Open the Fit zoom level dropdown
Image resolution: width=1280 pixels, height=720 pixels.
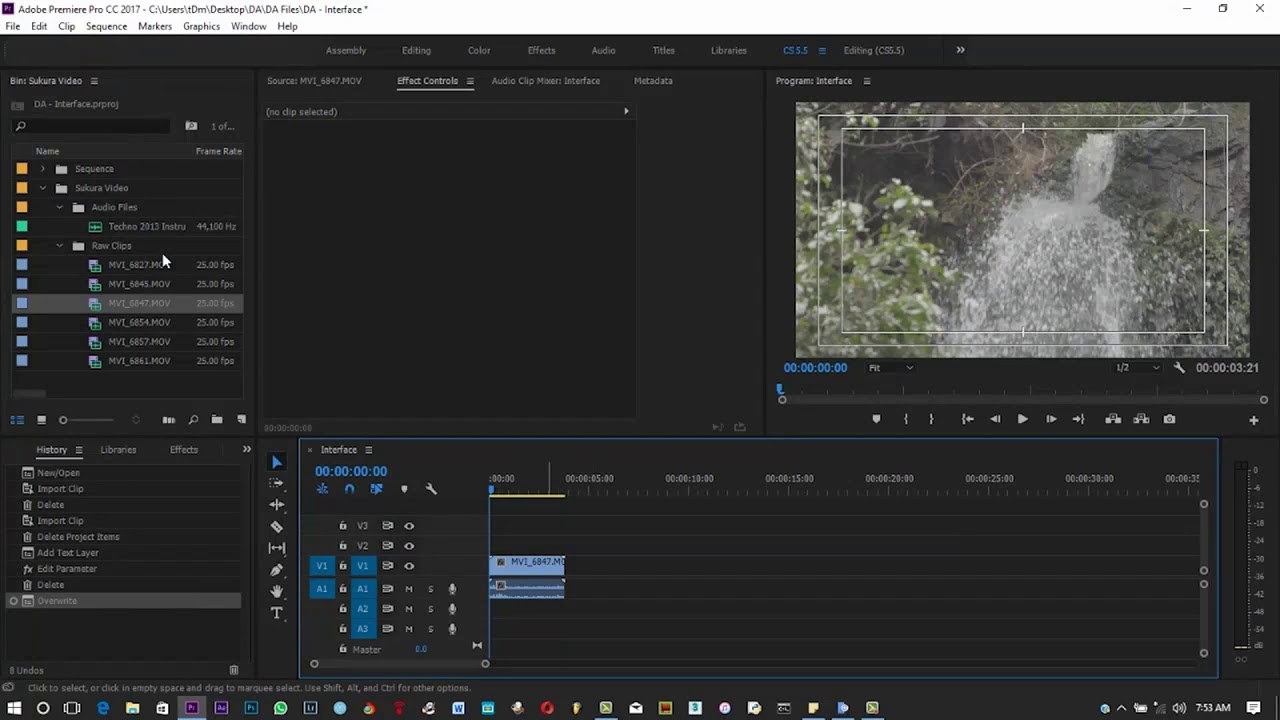click(890, 368)
